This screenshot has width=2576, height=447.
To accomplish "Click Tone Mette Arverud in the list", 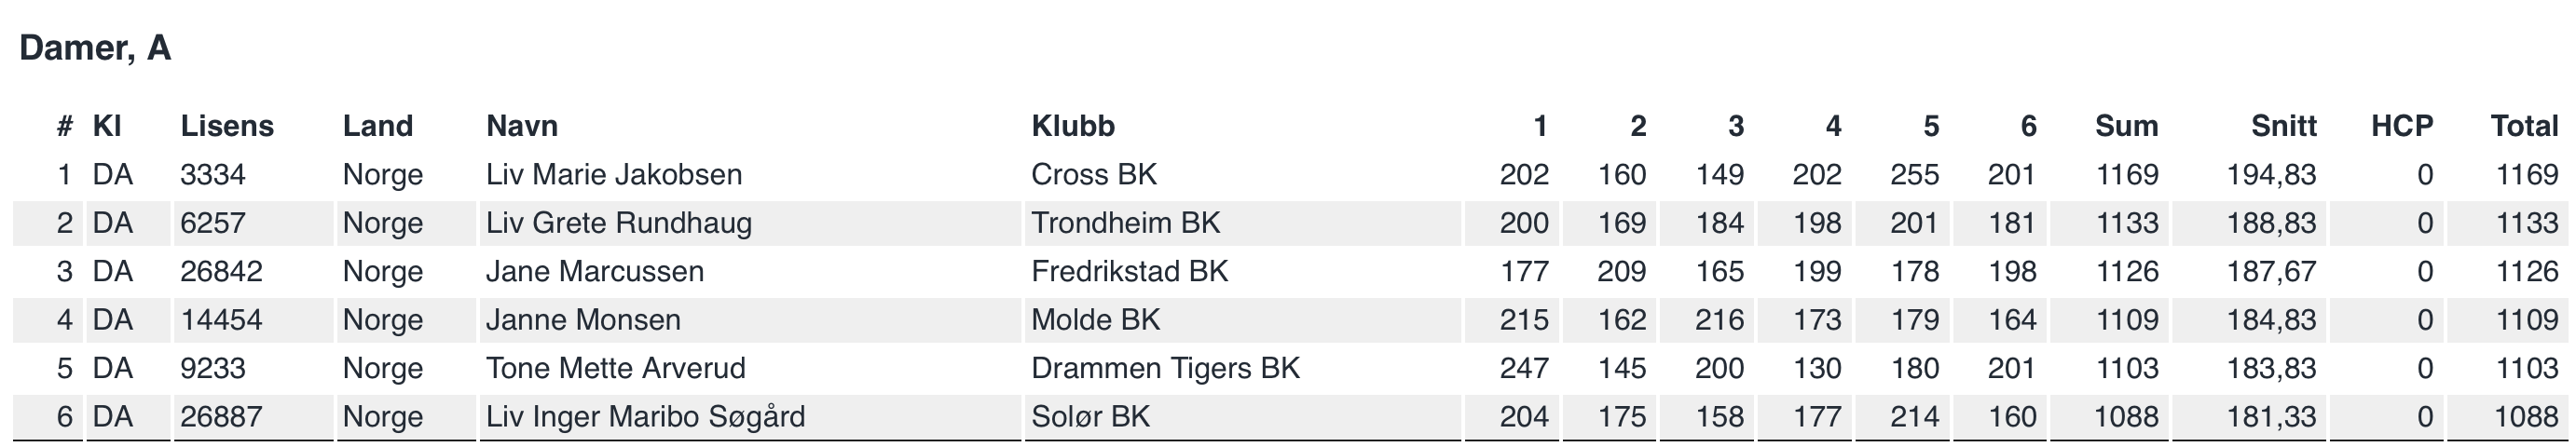I will tap(616, 368).
